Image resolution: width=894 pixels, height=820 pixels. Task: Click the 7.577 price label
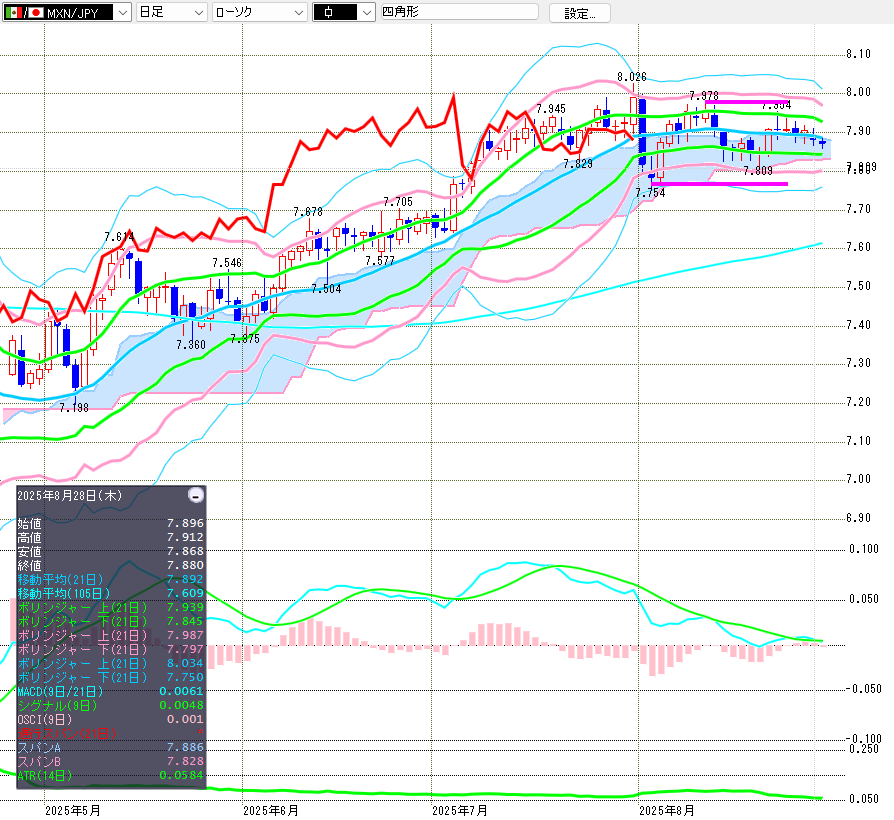pyautogui.click(x=380, y=261)
